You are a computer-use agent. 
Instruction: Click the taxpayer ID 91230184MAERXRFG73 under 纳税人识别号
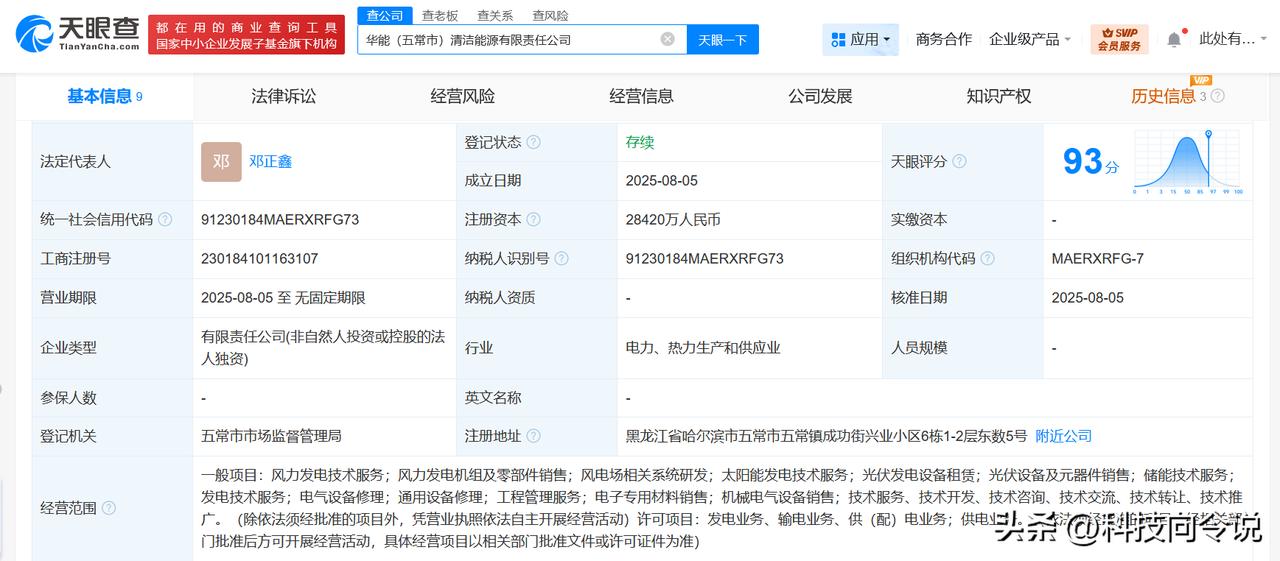pos(705,258)
